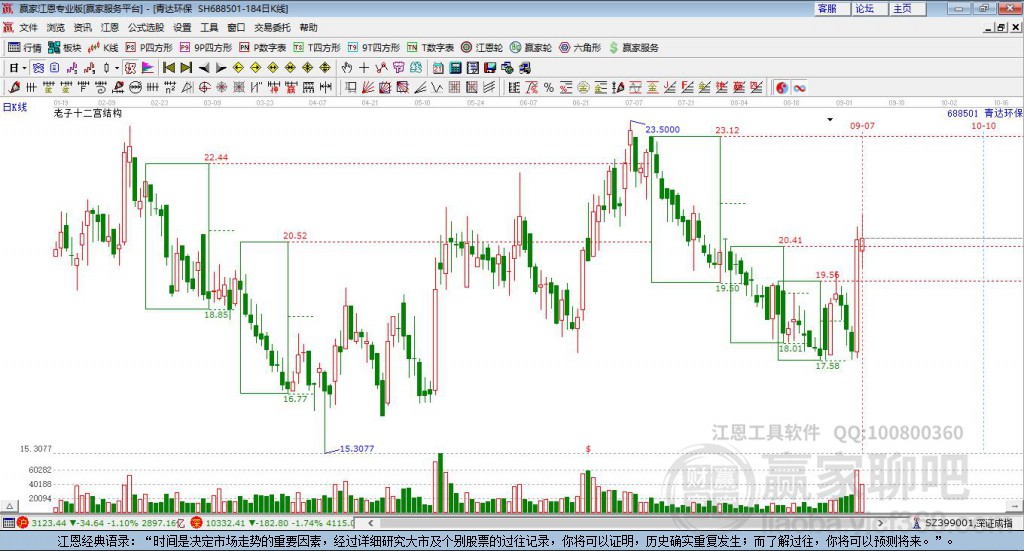Open the T数字表 tool
This screenshot has width=1024, height=551.
[430, 48]
